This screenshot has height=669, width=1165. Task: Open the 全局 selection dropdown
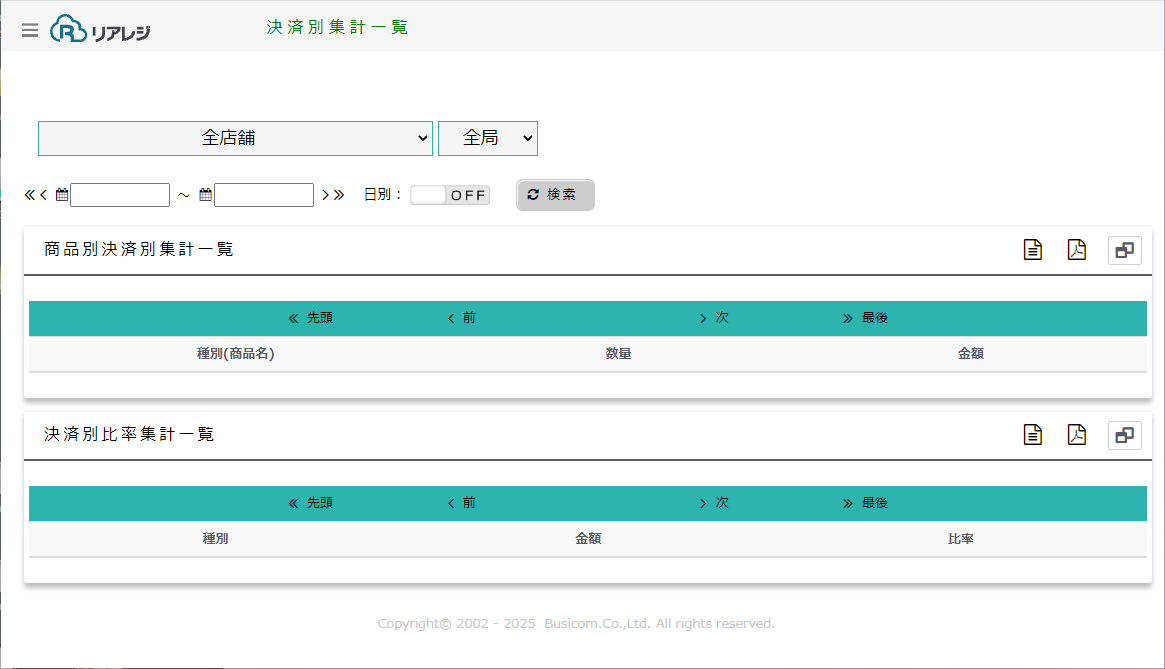(x=487, y=138)
